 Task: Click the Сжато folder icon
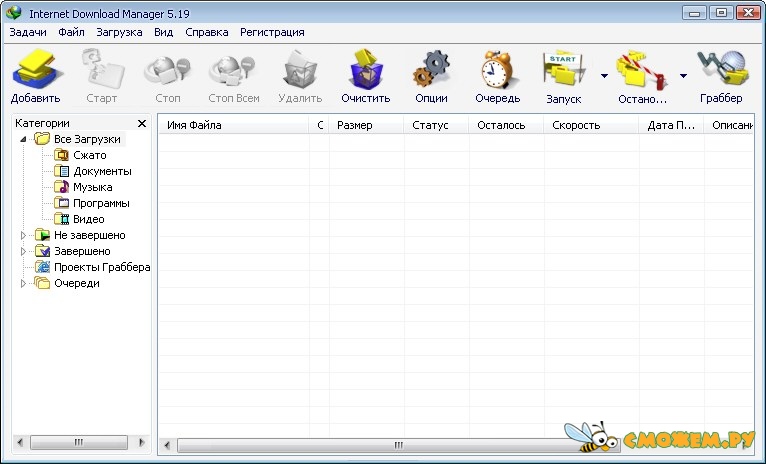[62, 155]
